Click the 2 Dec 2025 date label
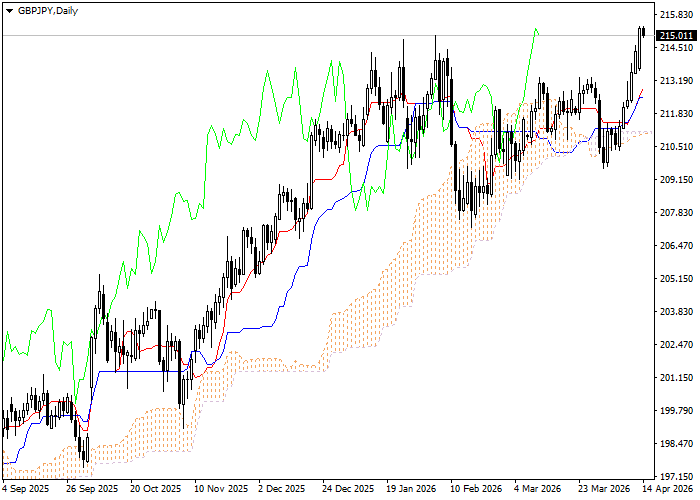 (281, 489)
